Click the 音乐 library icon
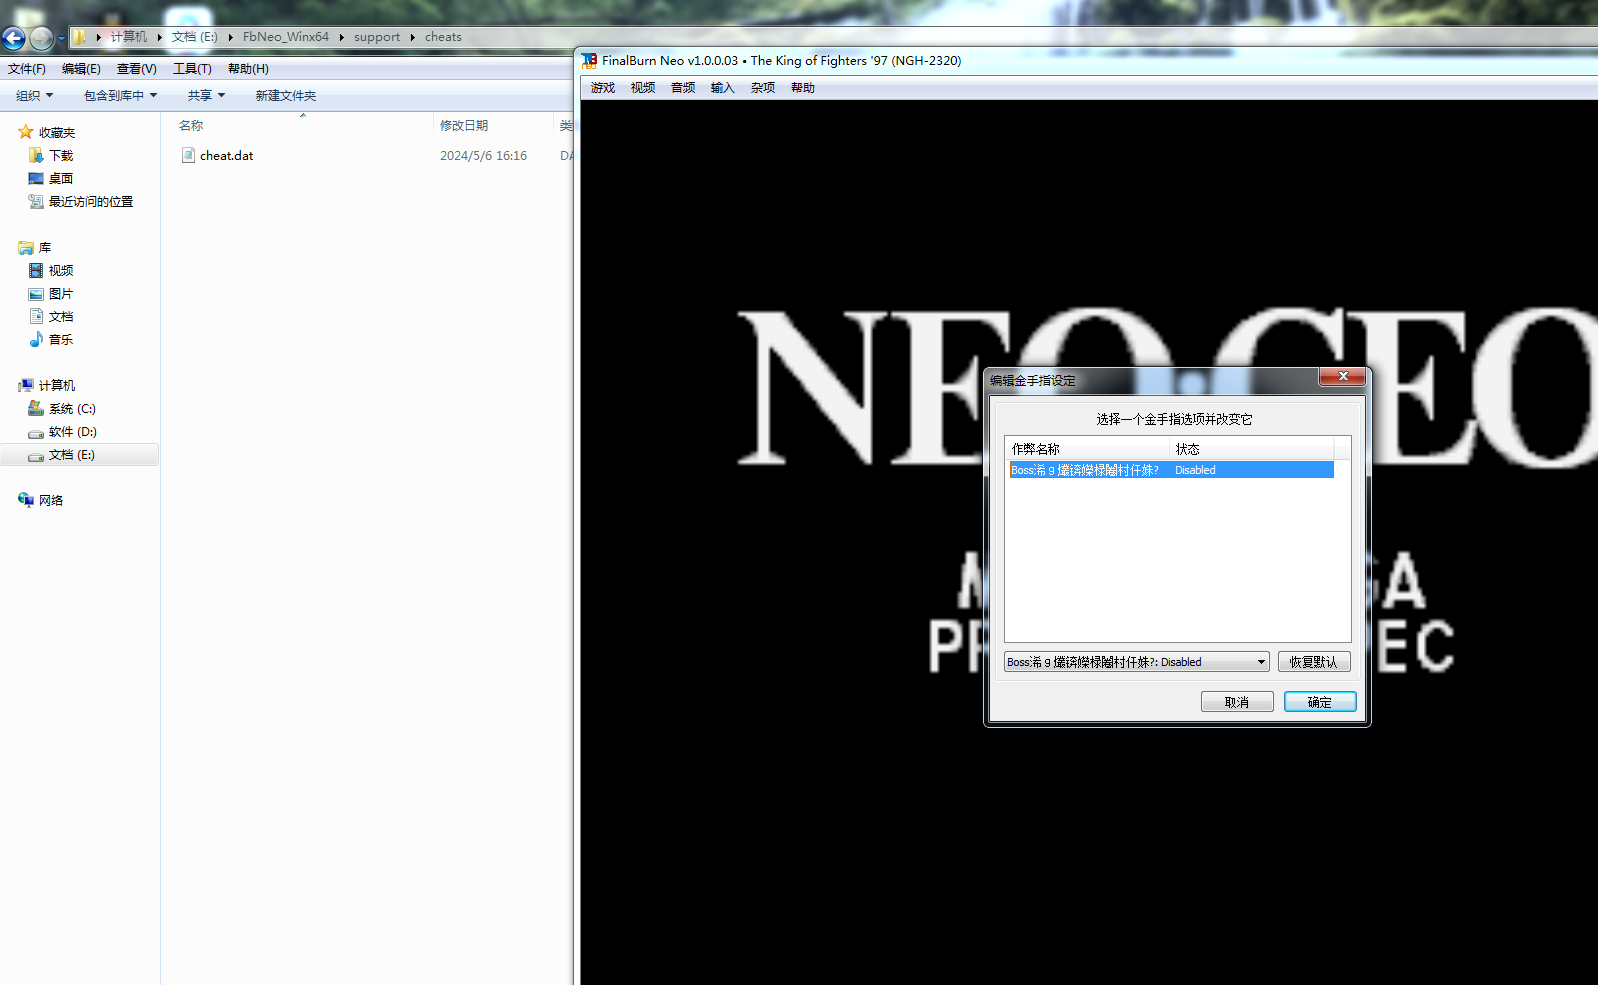This screenshot has width=1598, height=985. (36, 340)
